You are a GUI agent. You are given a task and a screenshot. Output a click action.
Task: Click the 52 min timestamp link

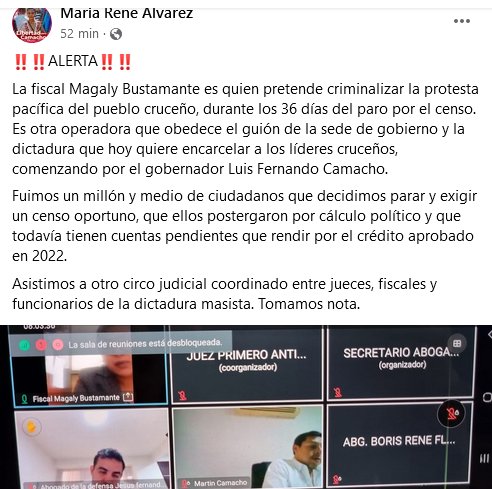coord(79,34)
